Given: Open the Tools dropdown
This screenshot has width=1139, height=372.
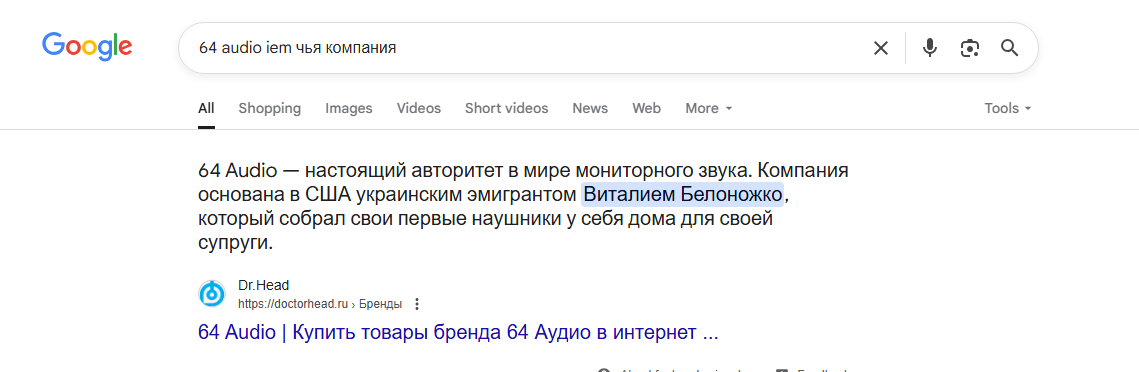Looking at the screenshot, I should pos(1008,108).
